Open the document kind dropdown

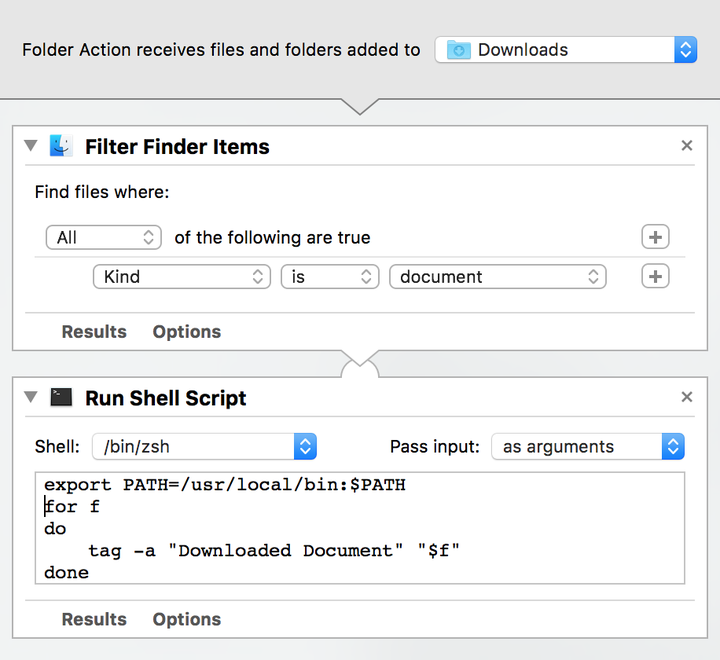[498, 277]
